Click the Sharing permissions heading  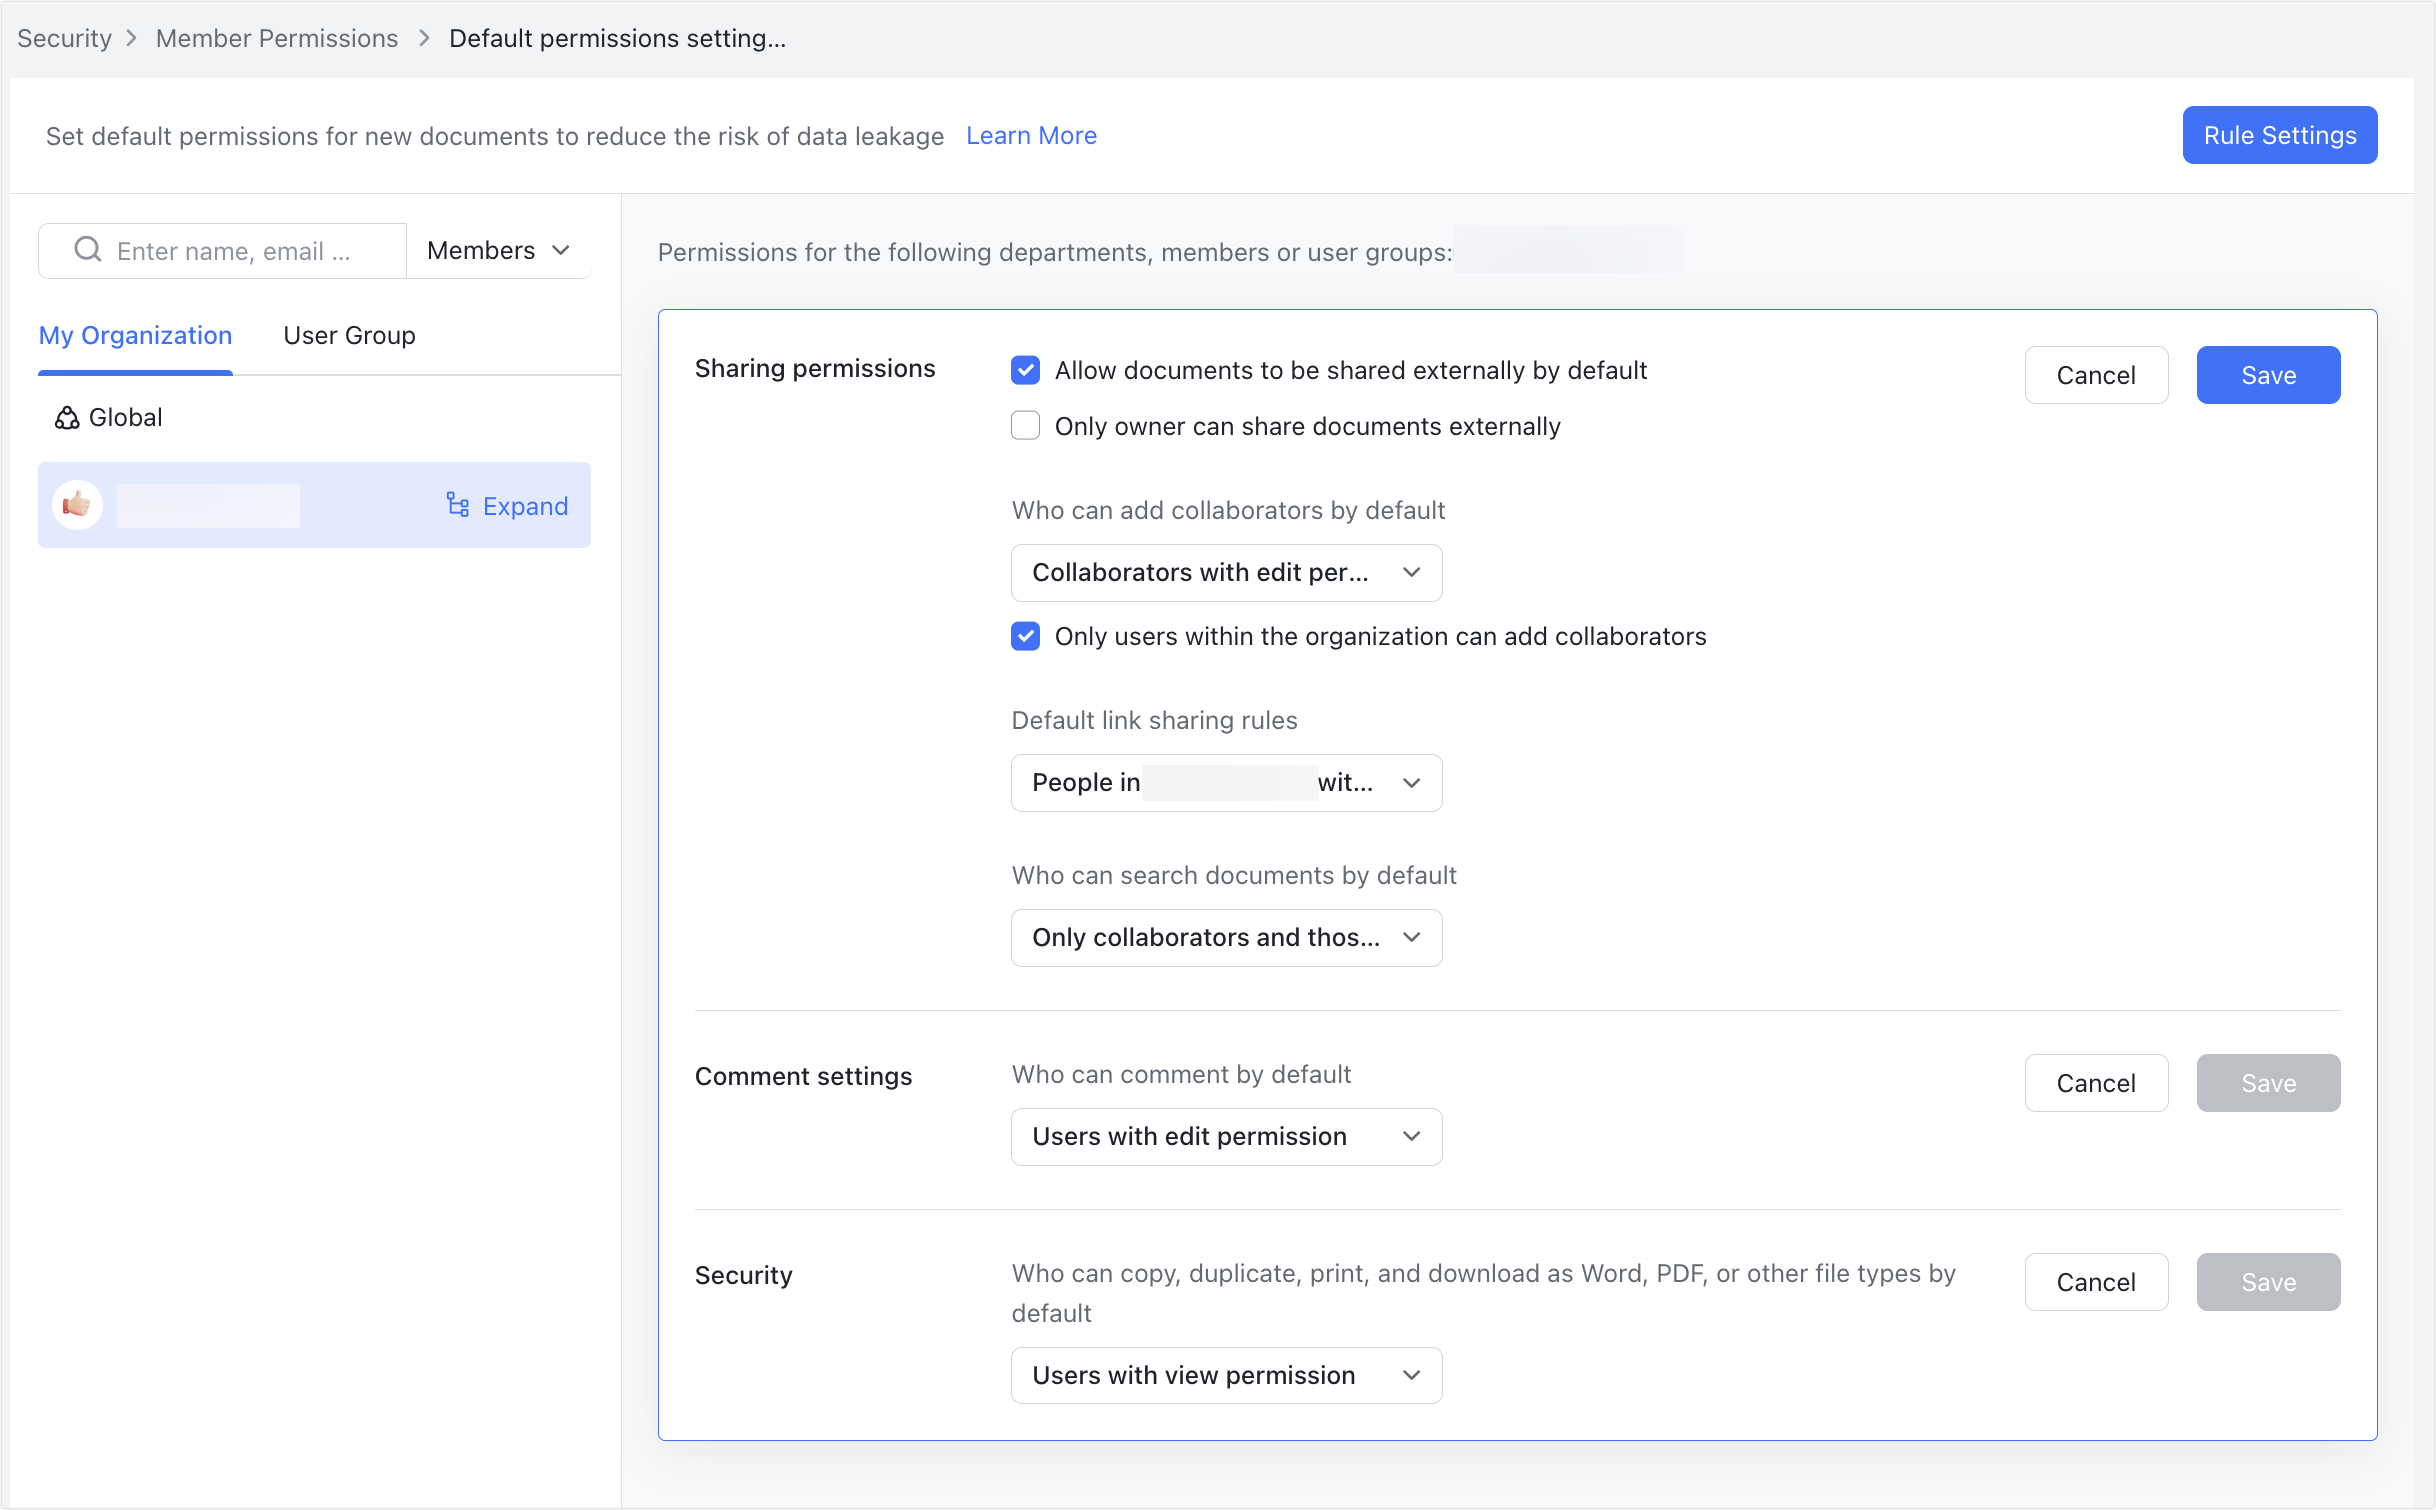815,368
